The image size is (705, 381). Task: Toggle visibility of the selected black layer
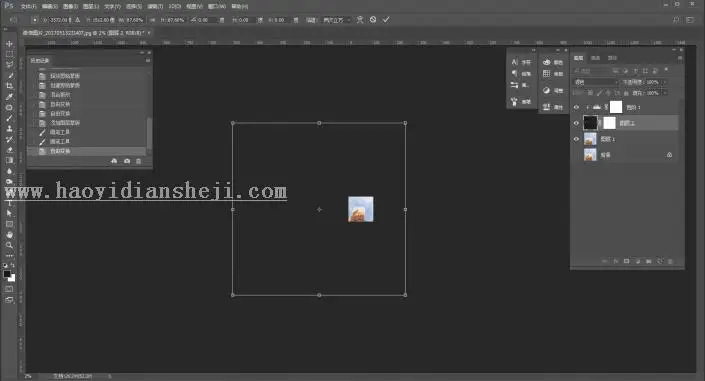(x=576, y=123)
